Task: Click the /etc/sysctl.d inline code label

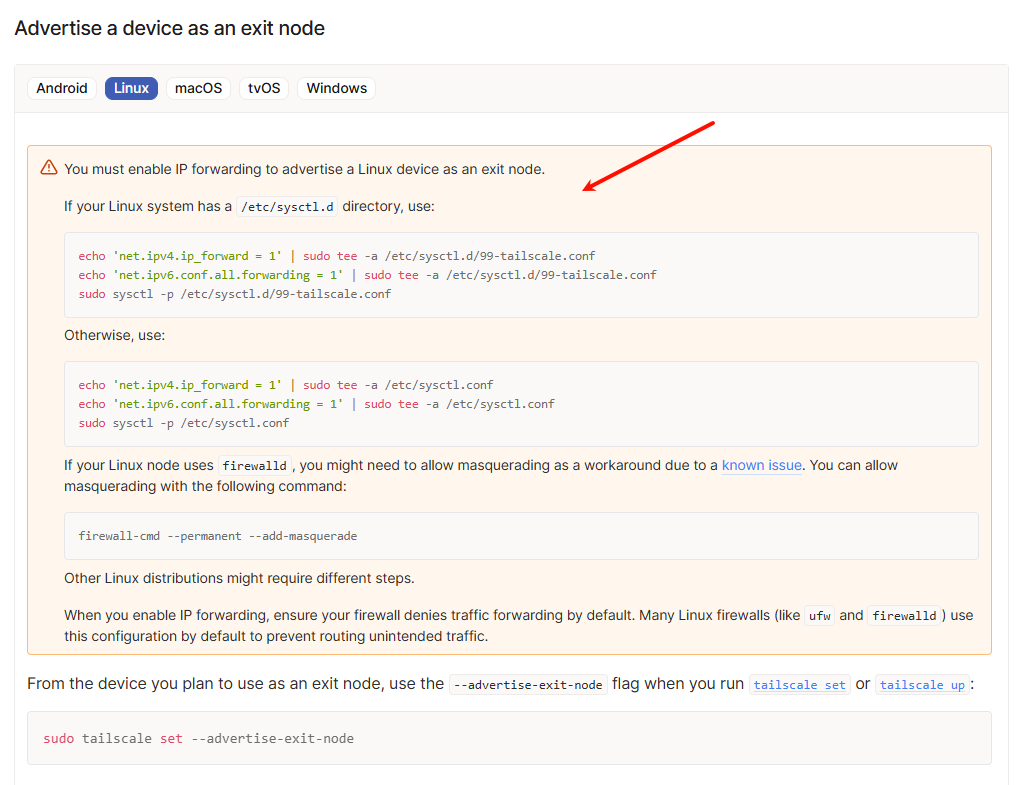Action: pos(287,207)
